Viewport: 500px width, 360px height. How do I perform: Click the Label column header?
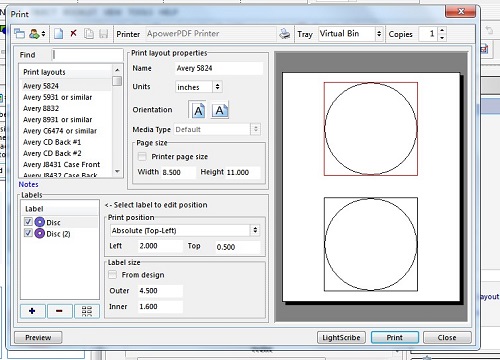click(x=60, y=209)
